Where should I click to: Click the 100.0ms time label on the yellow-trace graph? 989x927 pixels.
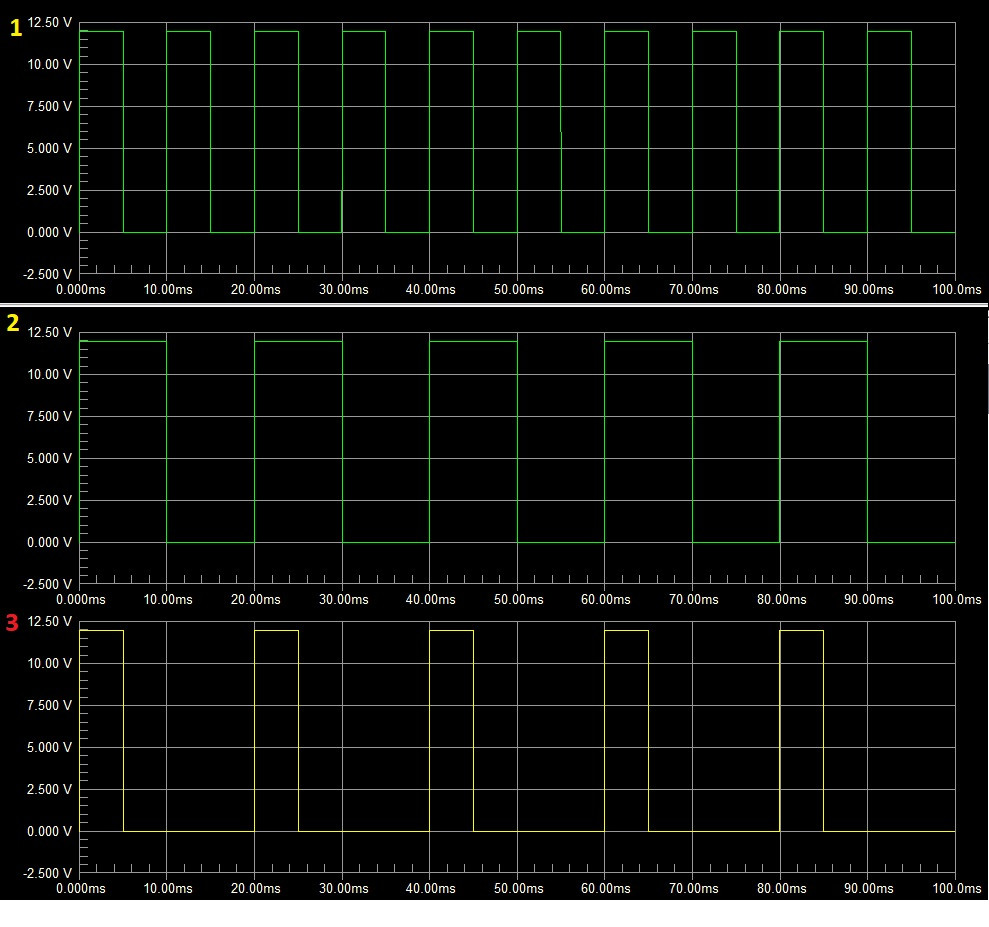(957, 889)
